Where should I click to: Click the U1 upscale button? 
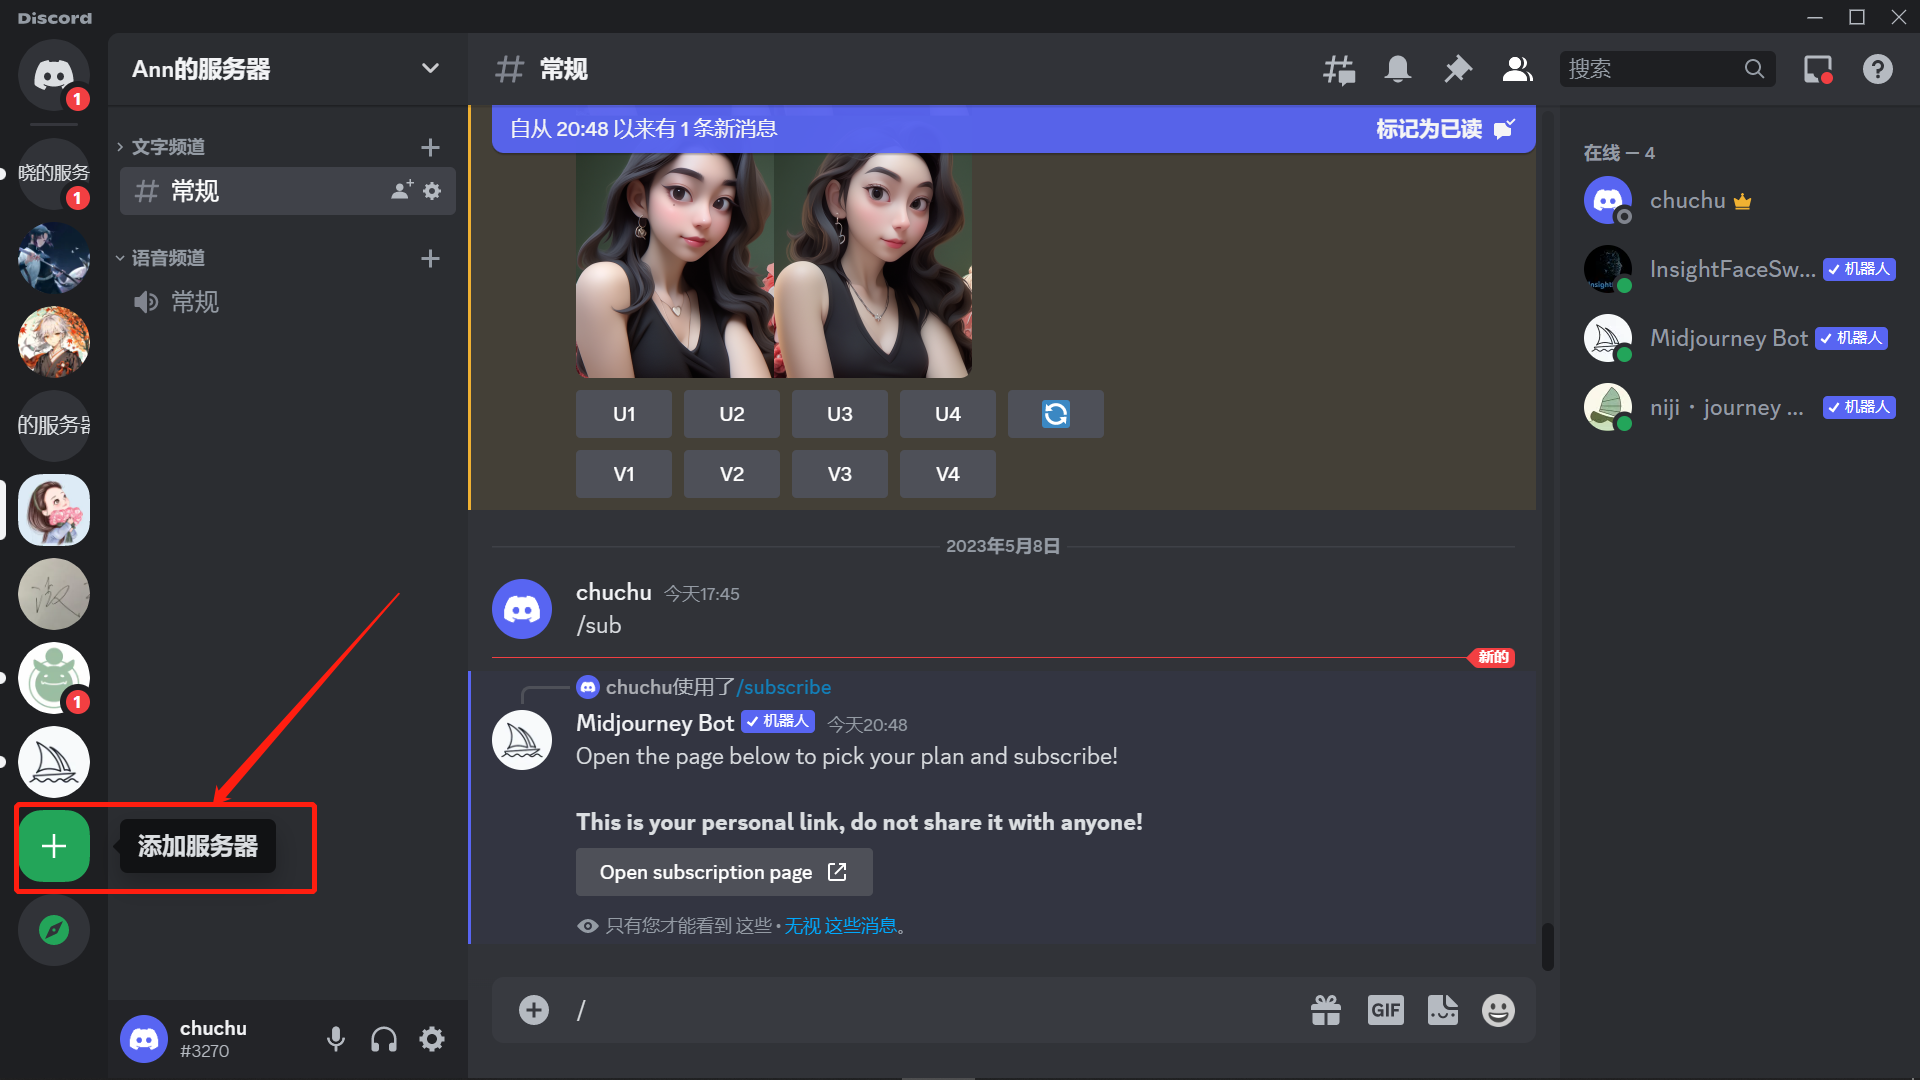[624, 414]
